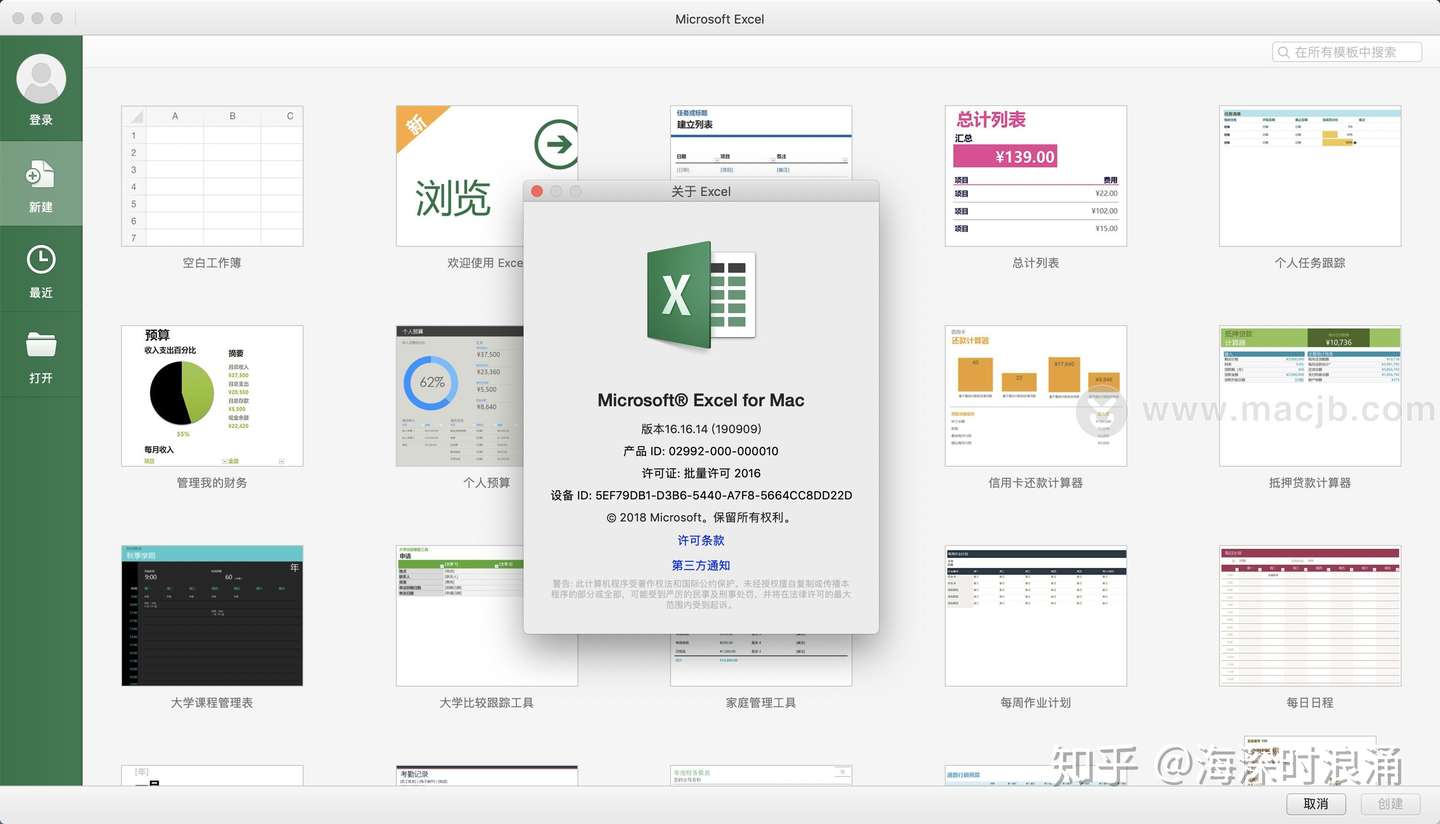Close the About Excel dialog
The width and height of the screenshot is (1440, 824).
[x=537, y=191]
